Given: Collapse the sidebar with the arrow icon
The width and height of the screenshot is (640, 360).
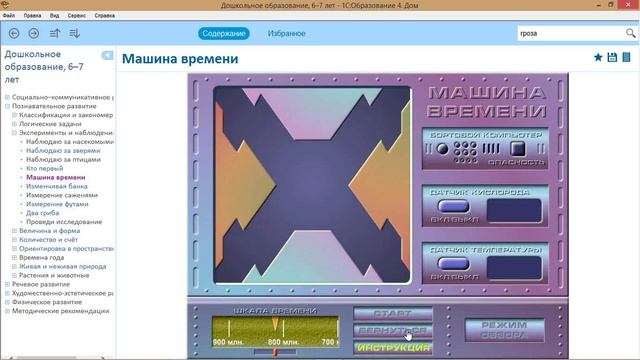Looking at the screenshot, I should point(107,55).
